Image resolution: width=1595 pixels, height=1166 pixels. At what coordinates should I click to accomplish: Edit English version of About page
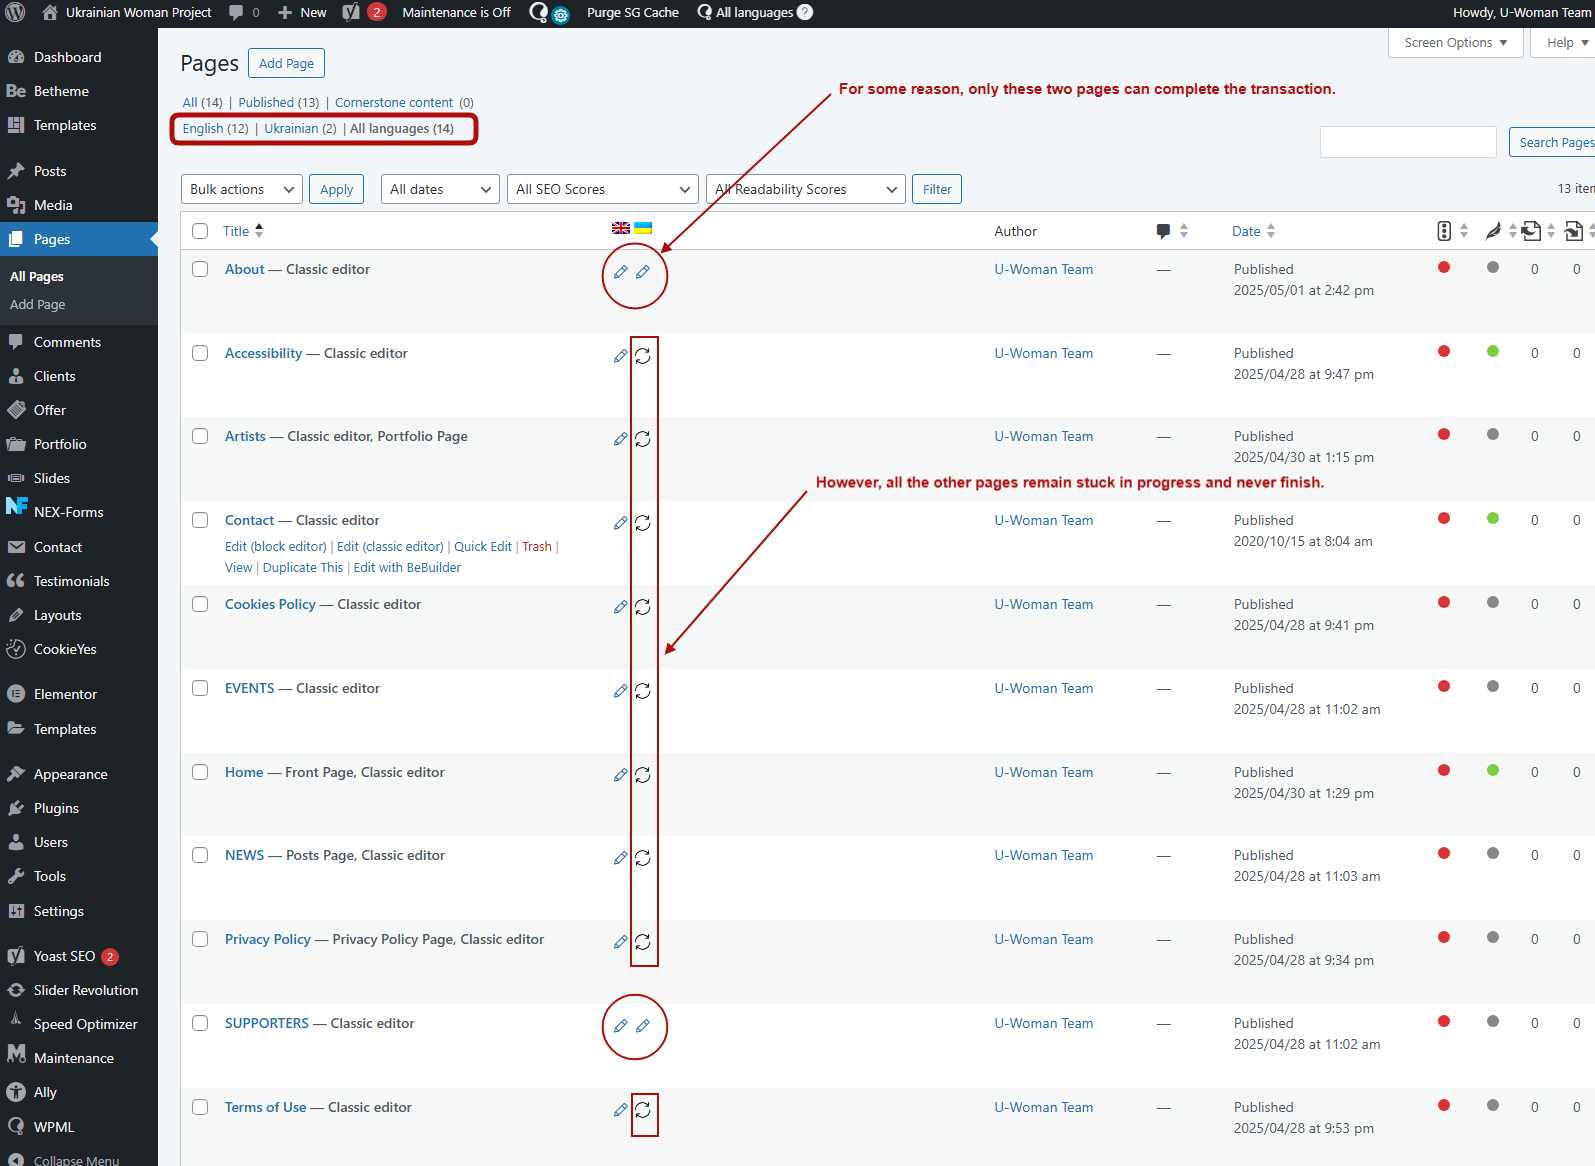coord(621,272)
